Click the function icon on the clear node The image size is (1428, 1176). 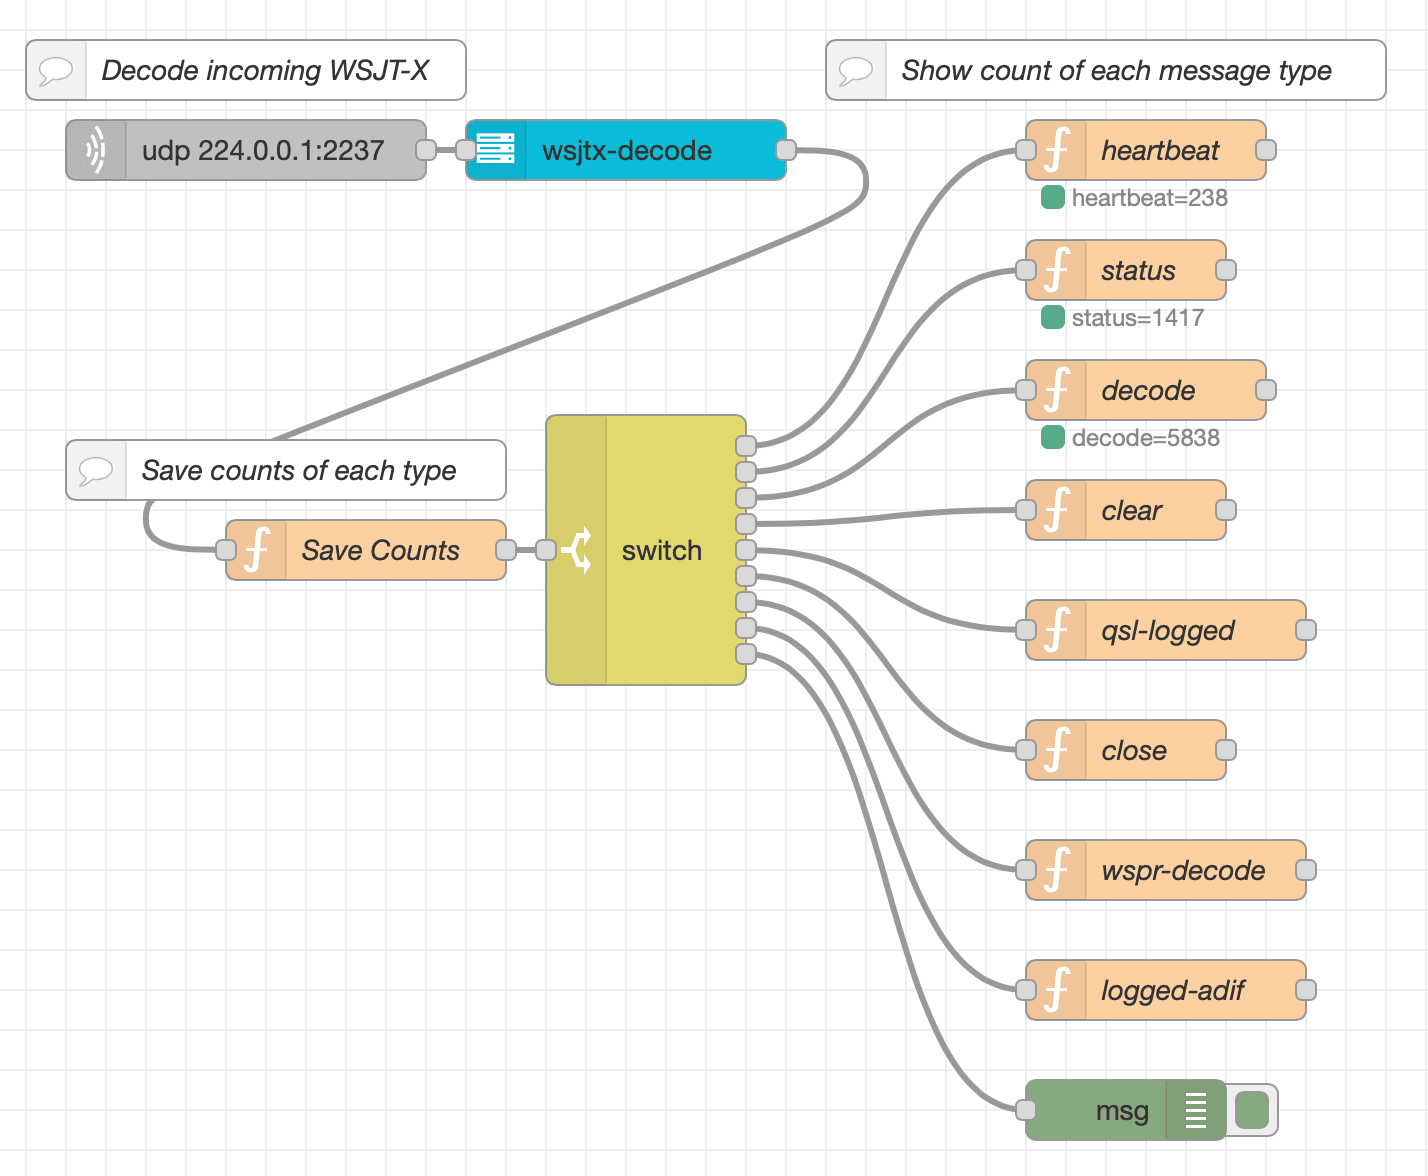1055,510
